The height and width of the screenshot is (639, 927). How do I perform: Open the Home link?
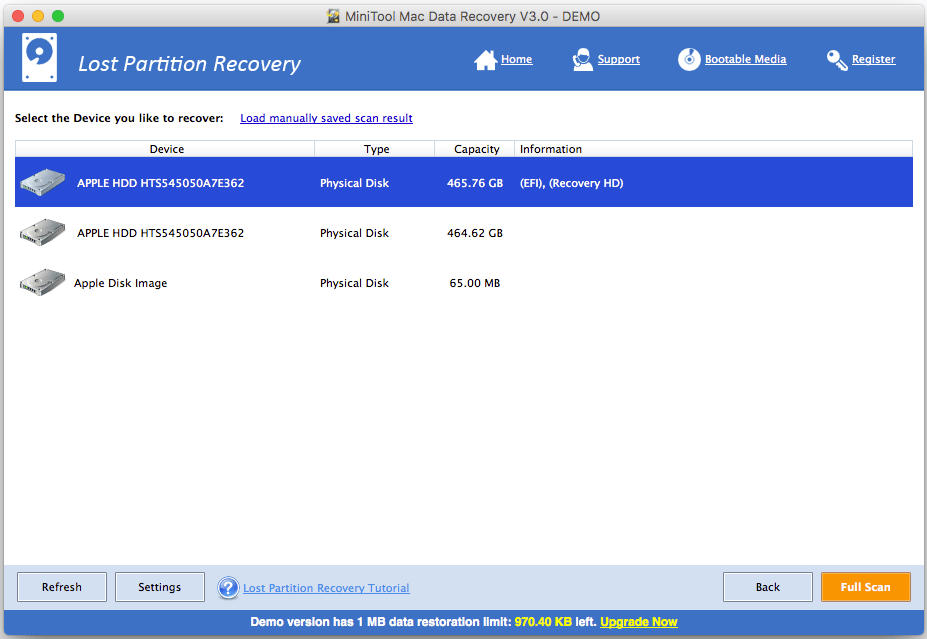[516, 59]
